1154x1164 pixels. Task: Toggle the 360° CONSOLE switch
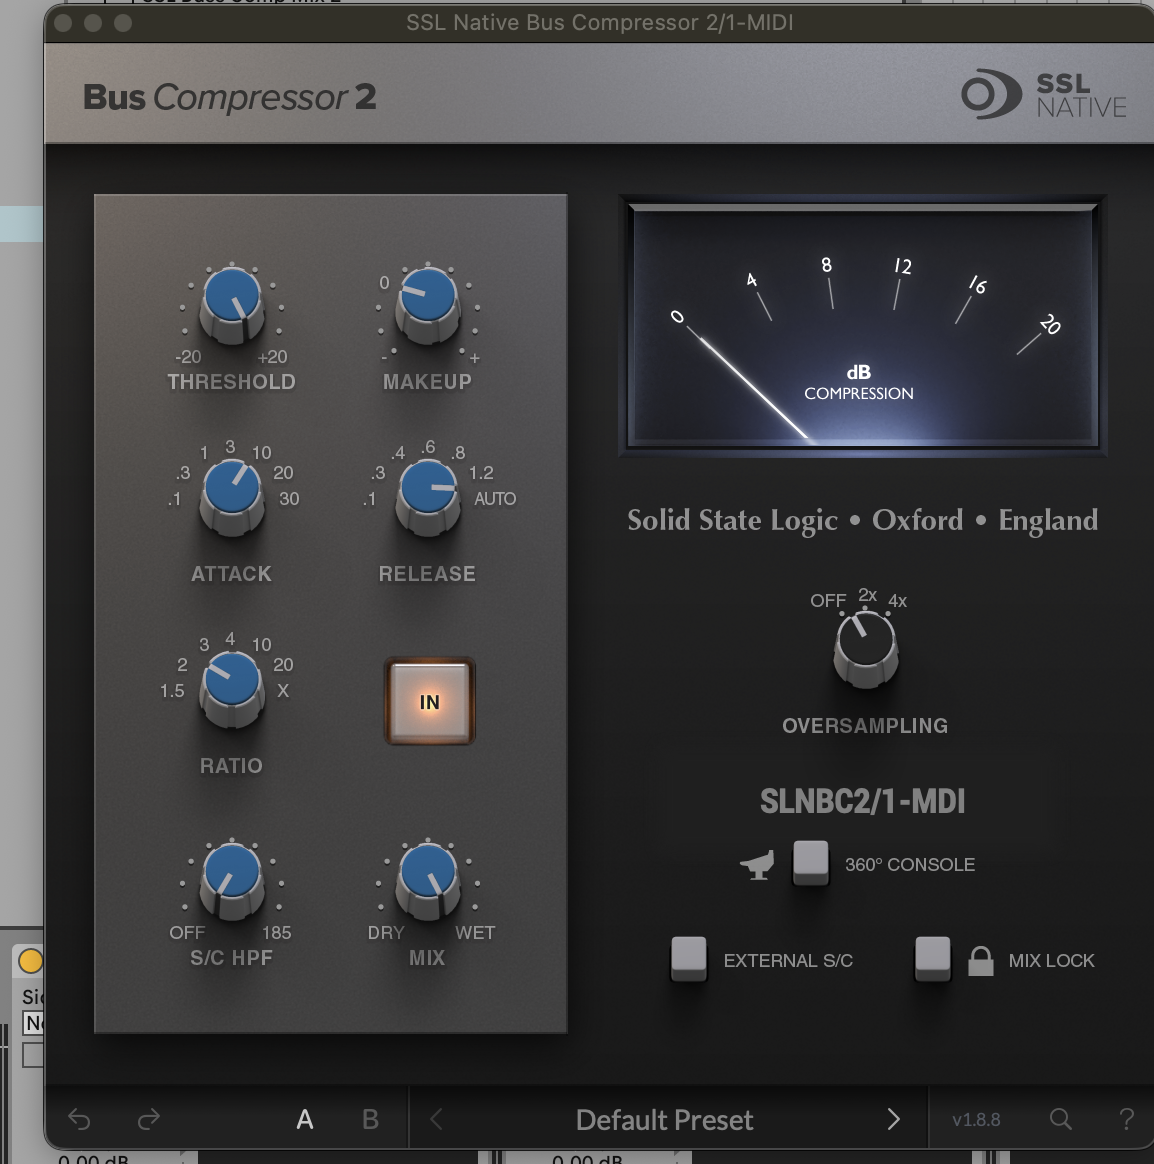tap(811, 863)
